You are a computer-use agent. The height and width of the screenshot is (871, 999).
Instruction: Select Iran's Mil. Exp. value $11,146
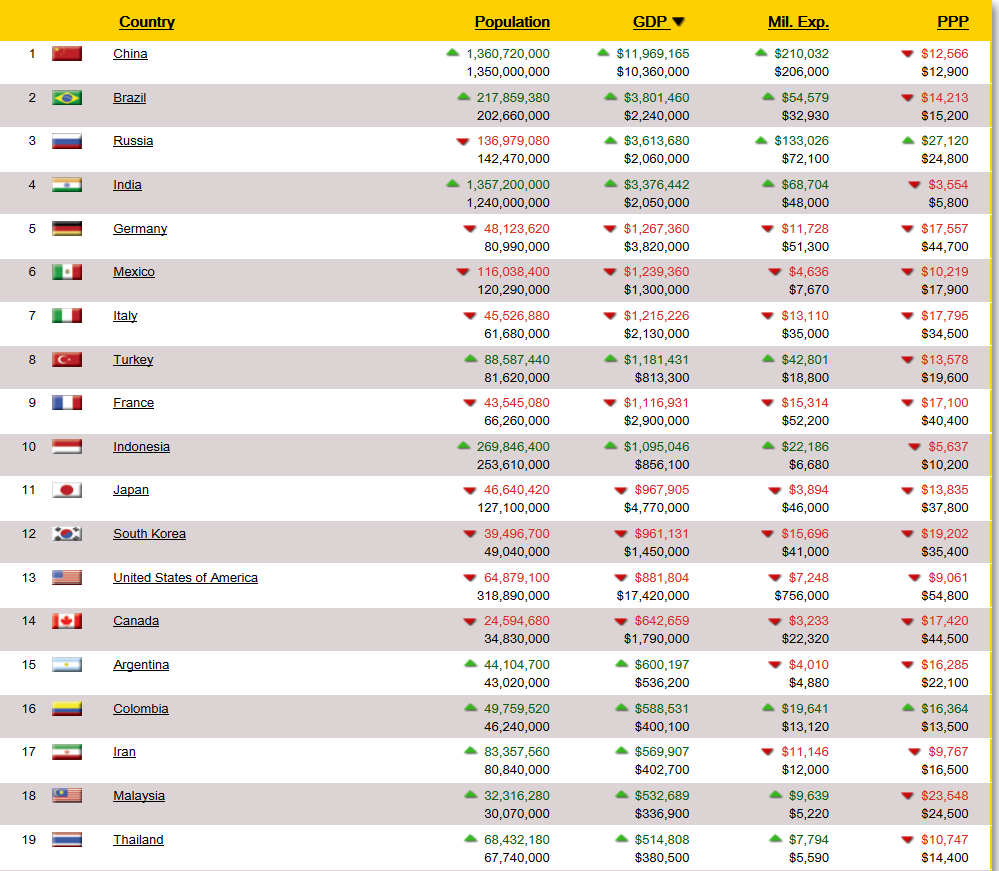(x=805, y=752)
